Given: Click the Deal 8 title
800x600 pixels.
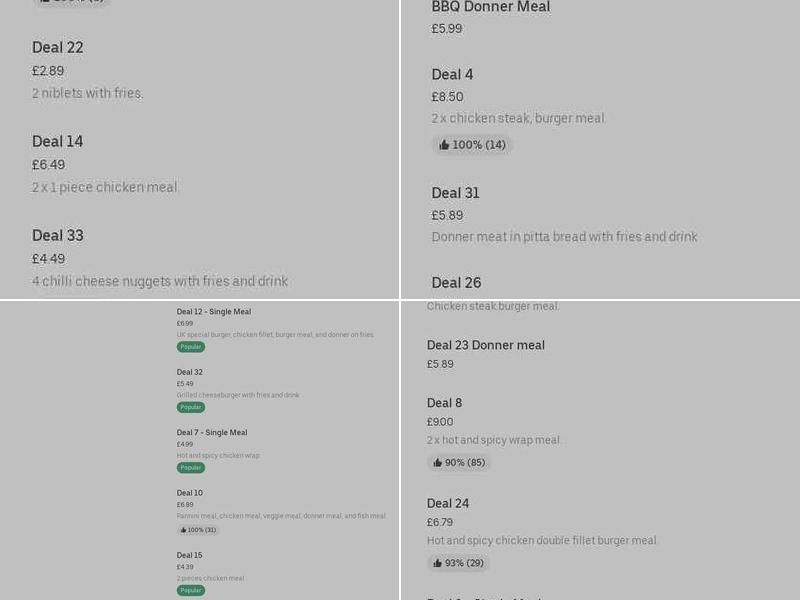Looking at the screenshot, I should point(444,403).
